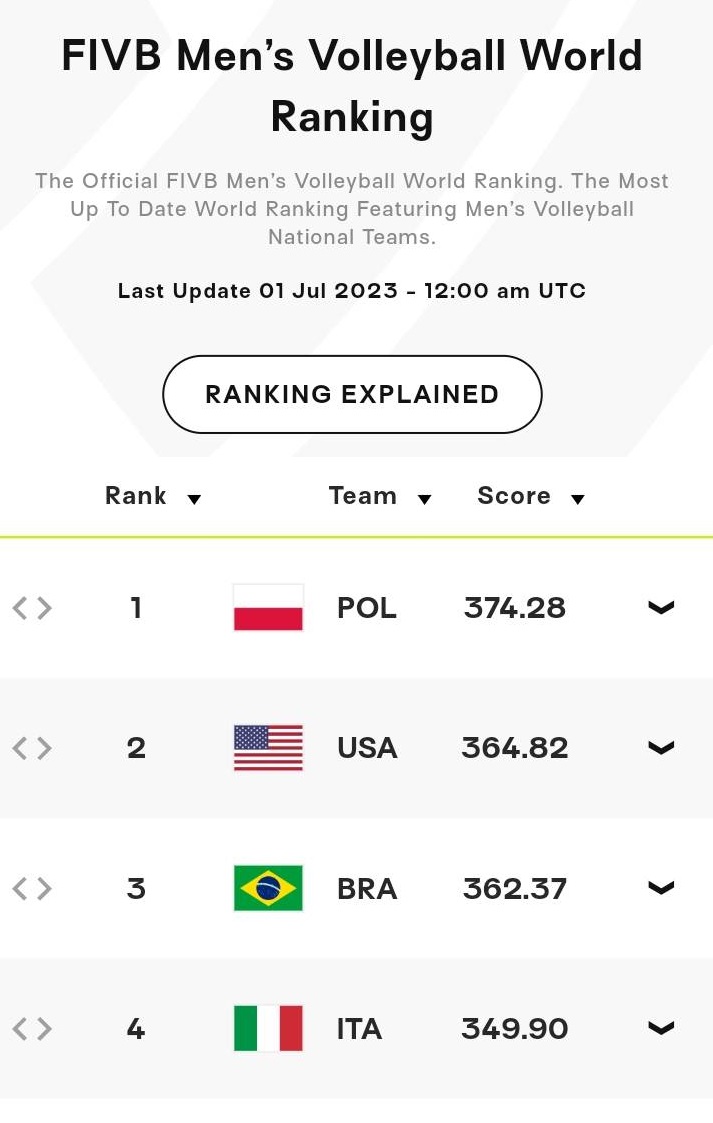Click the rank movement arrows beside POL

32,608
